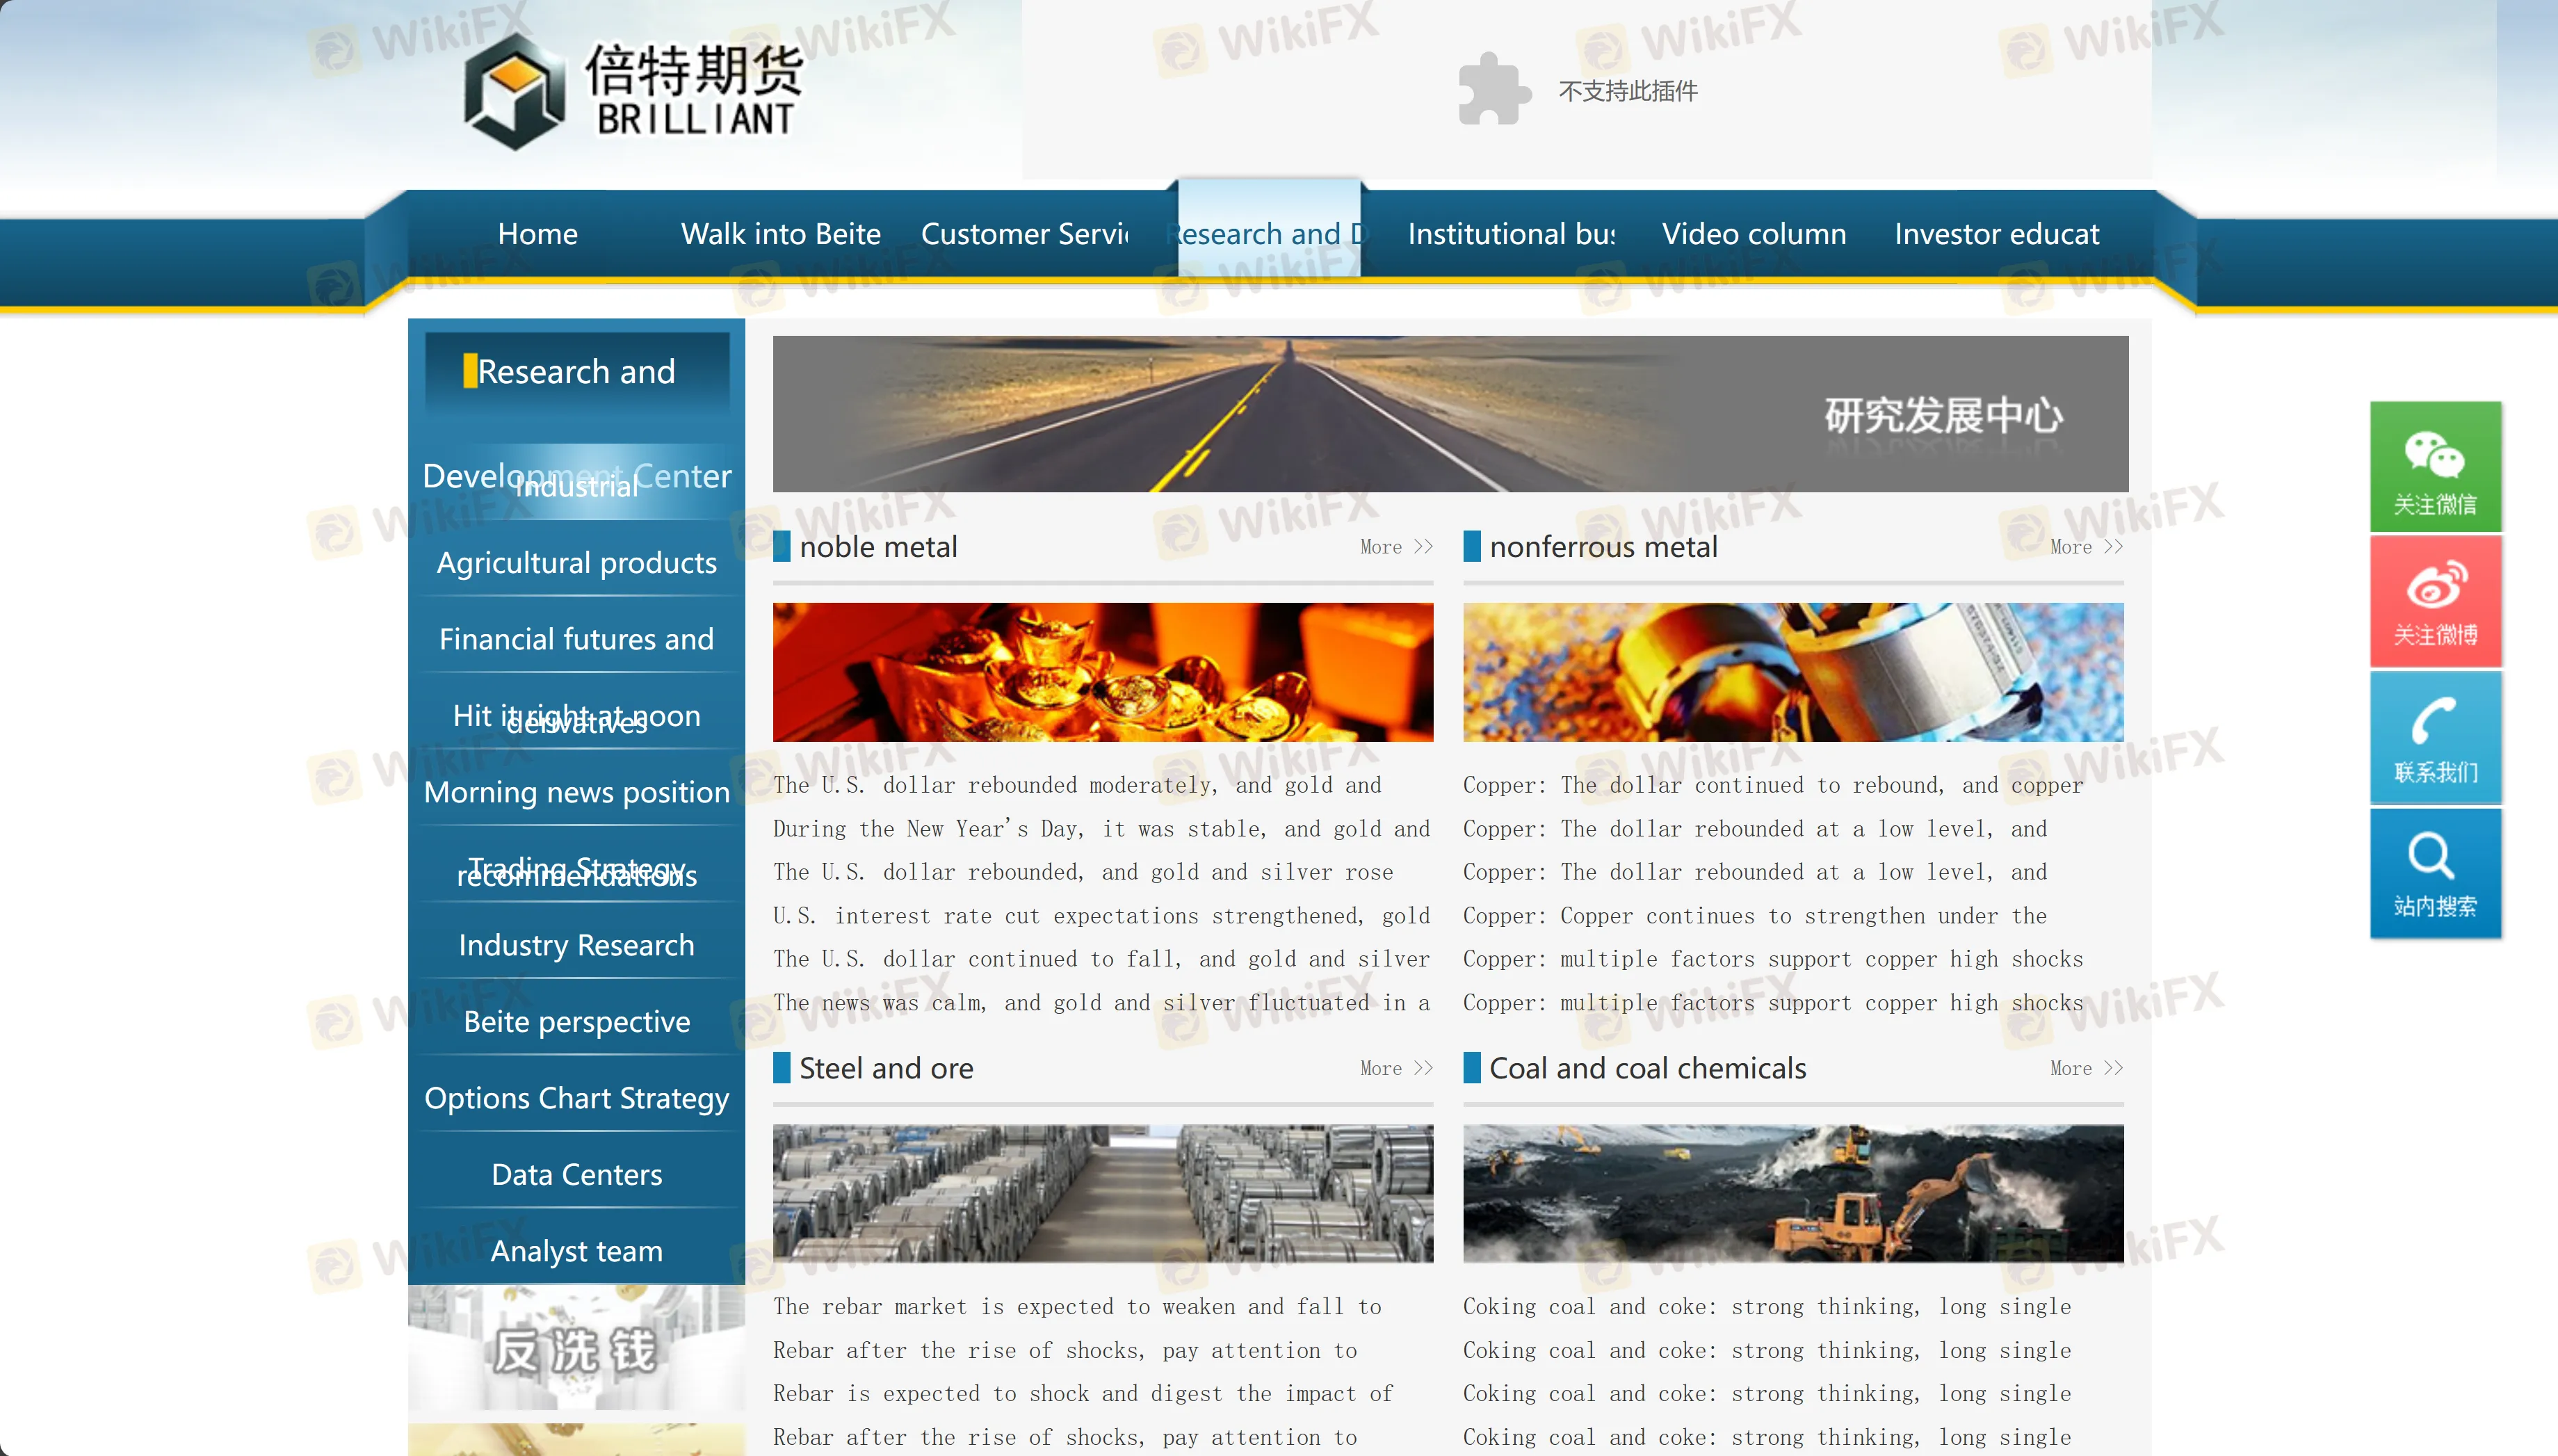Image resolution: width=2558 pixels, height=1456 pixels.
Task: Click the blue marker beside Steel and ore
Action: pyautogui.click(x=782, y=1068)
